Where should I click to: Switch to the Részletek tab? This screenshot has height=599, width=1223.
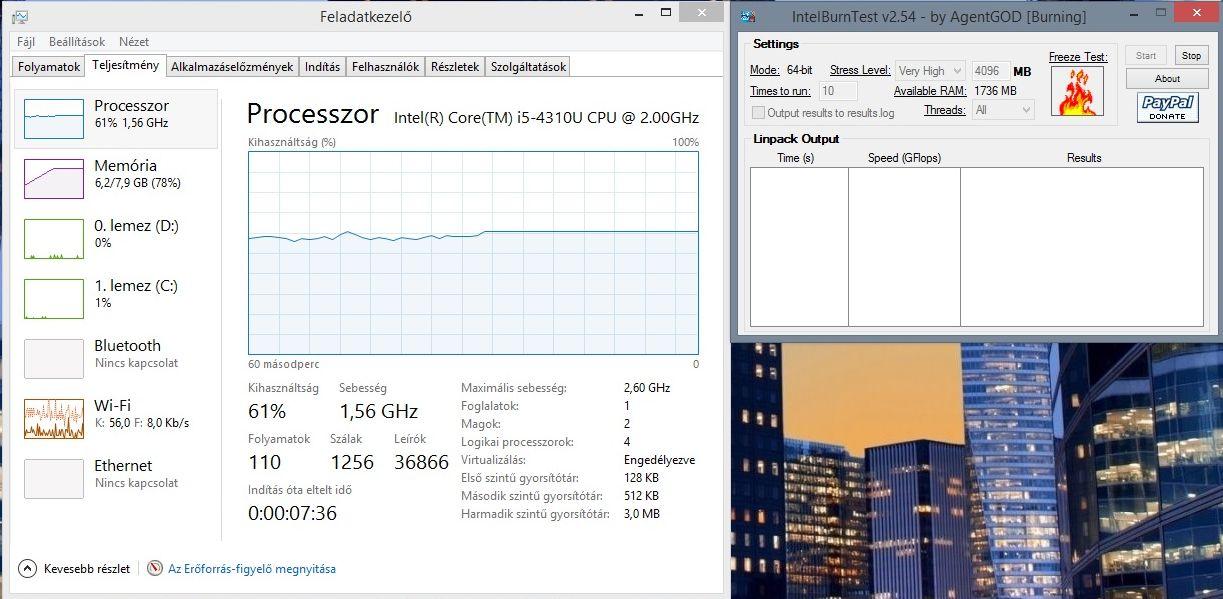[x=454, y=67]
